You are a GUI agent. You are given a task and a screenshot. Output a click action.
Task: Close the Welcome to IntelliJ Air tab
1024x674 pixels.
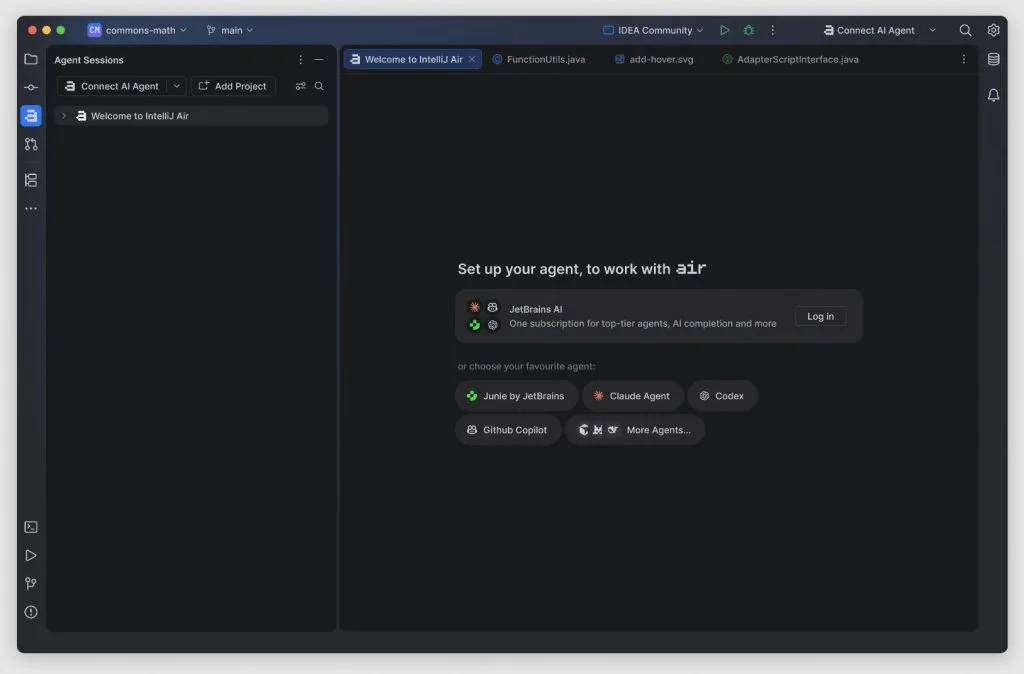pyautogui.click(x=472, y=59)
